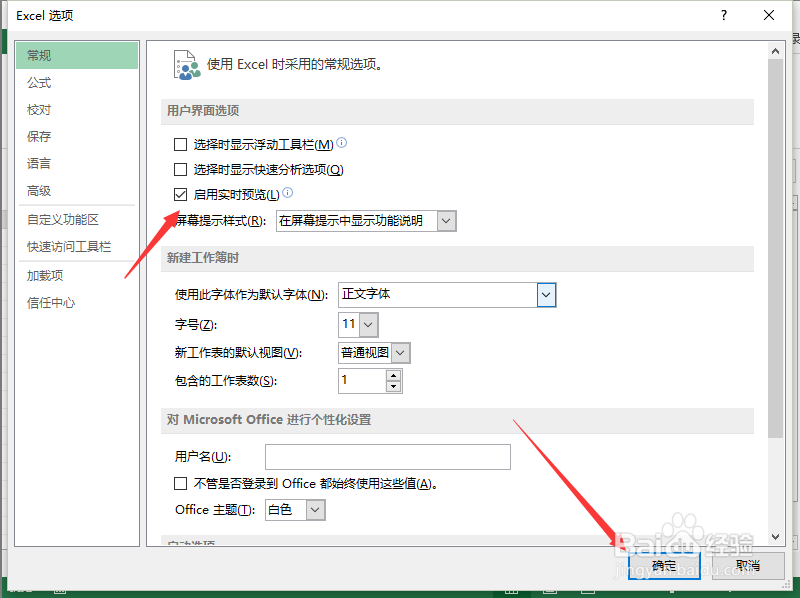The image size is (800, 598).
Task: Enable 选择时显示浮动工具栏 checkbox
Action: pyautogui.click(x=181, y=144)
